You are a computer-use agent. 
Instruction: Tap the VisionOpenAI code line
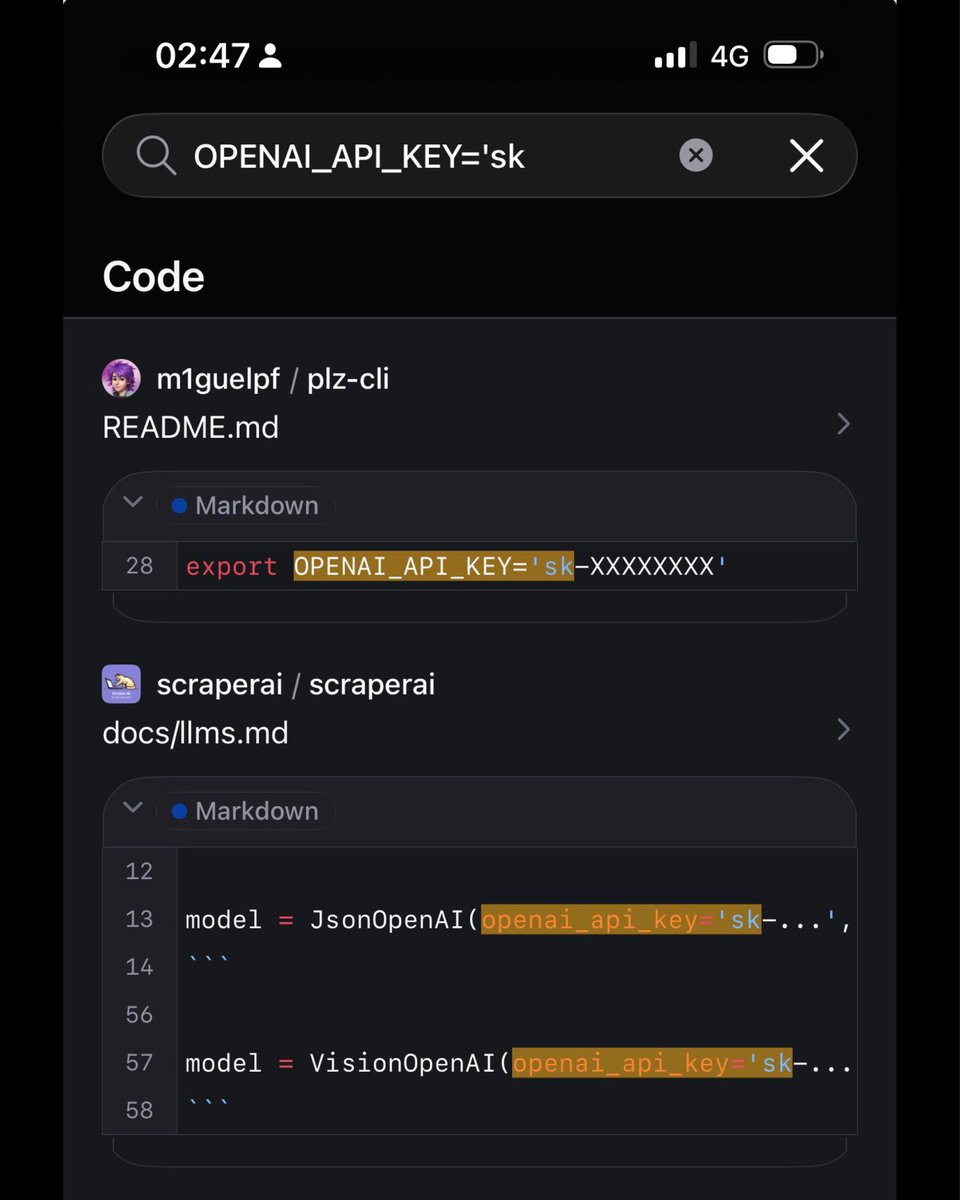(518, 1063)
